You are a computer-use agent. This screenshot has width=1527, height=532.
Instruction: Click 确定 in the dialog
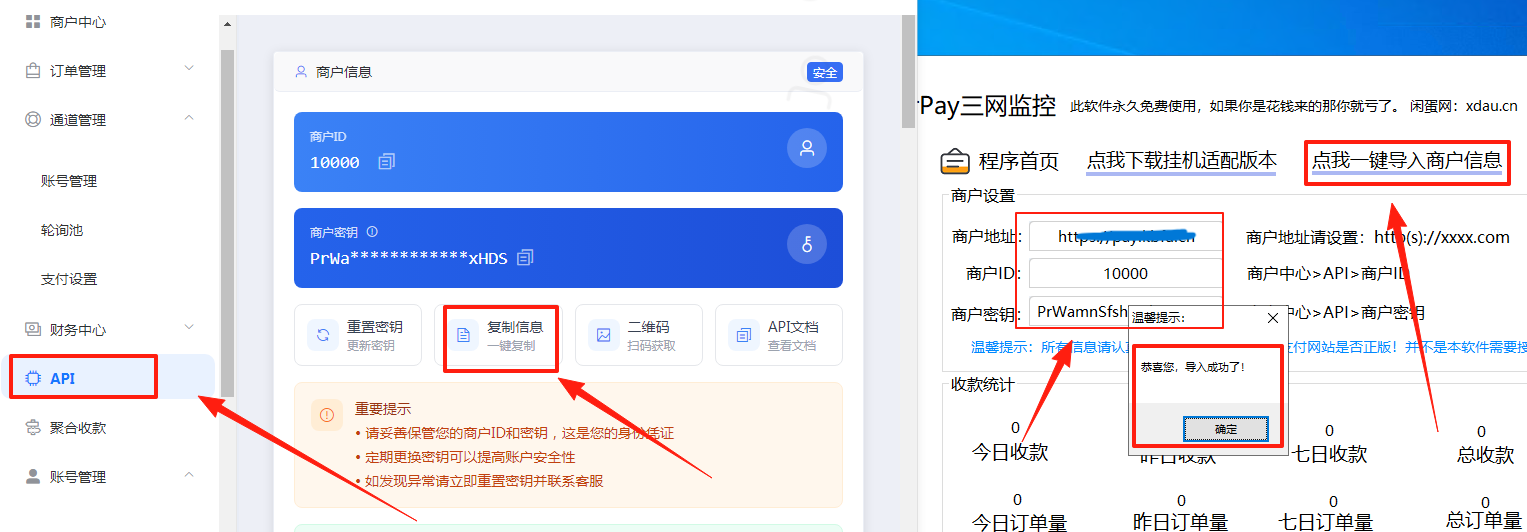click(x=1226, y=429)
